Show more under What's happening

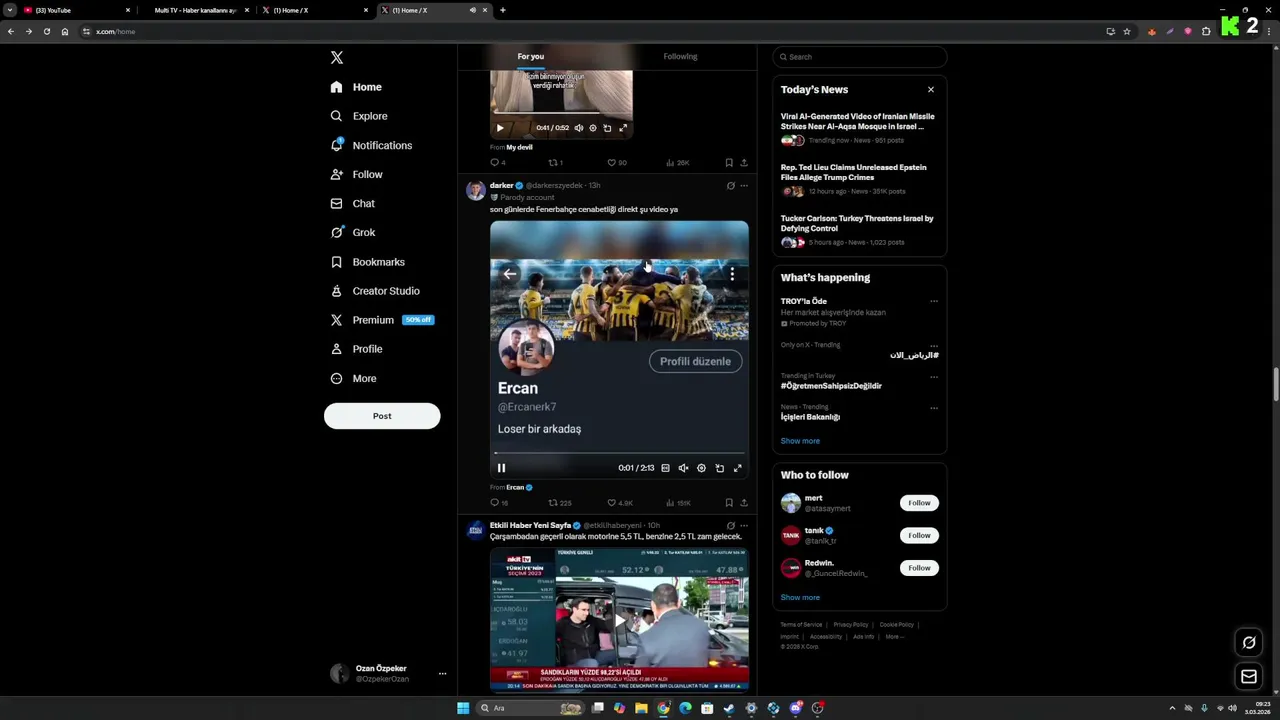click(800, 441)
